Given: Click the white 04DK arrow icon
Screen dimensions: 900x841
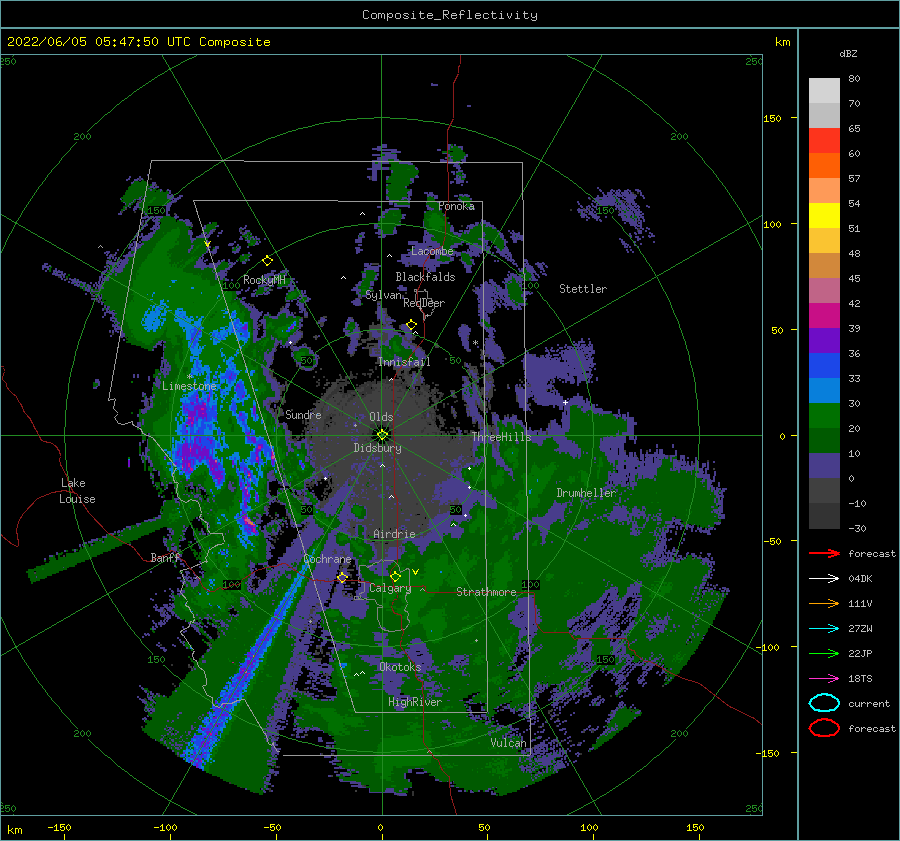Looking at the screenshot, I should [824, 579].
